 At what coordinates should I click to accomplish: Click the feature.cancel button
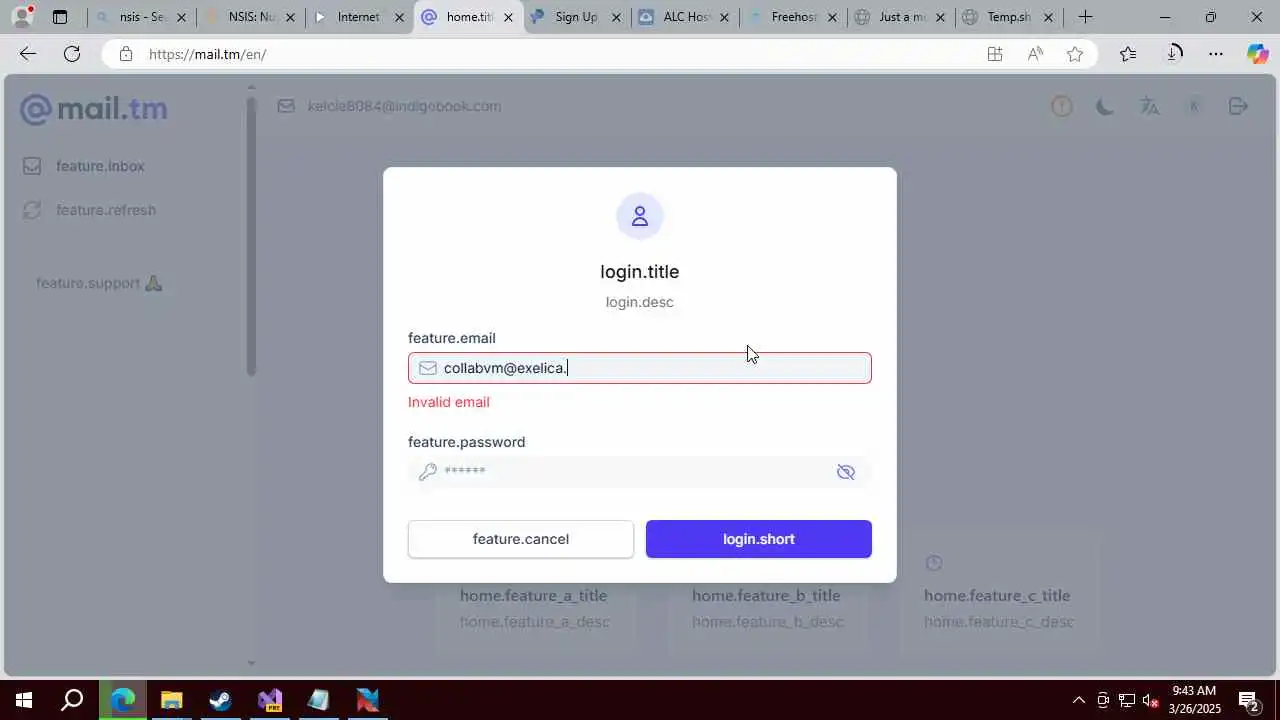coord(521,539)
